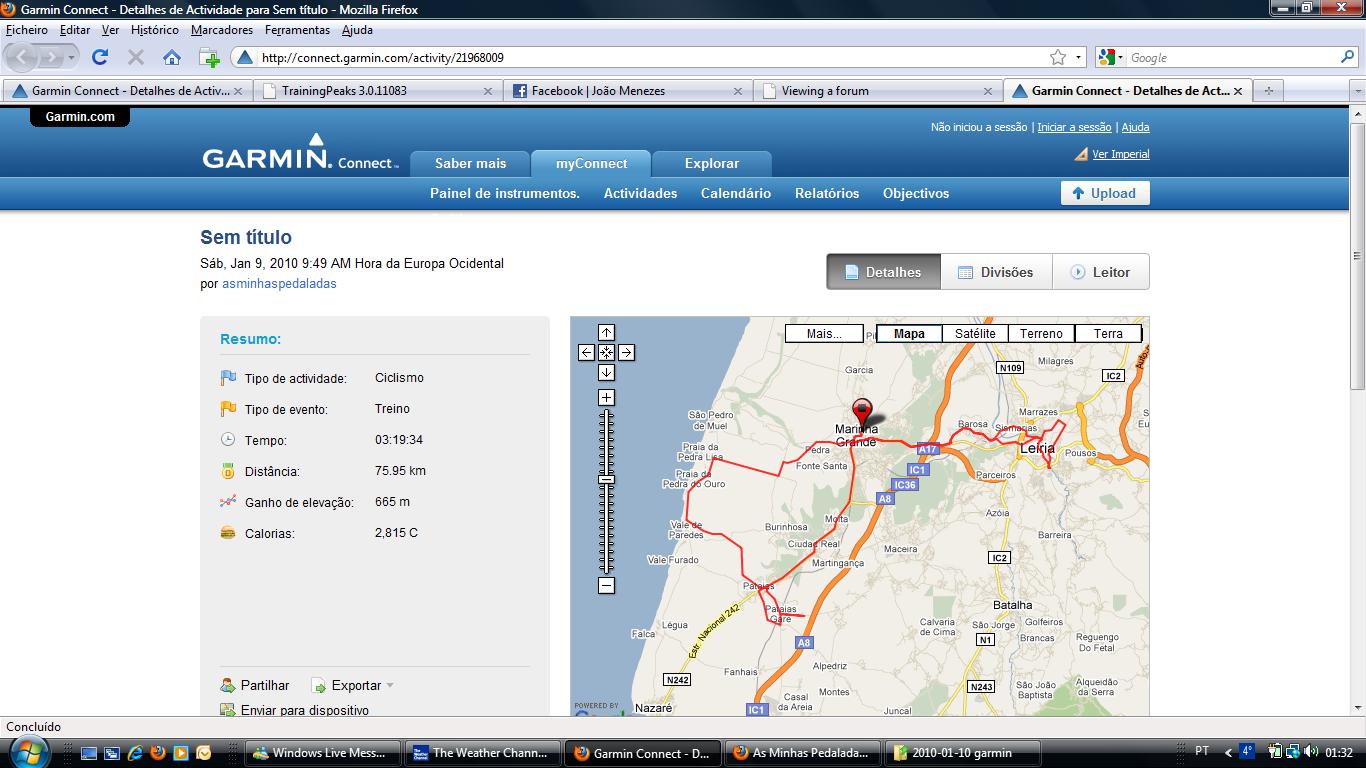The height and width of the screenshot is (768, 1366).
Task: Enable the Terra map view
Action: click(x=1108, y=333)
